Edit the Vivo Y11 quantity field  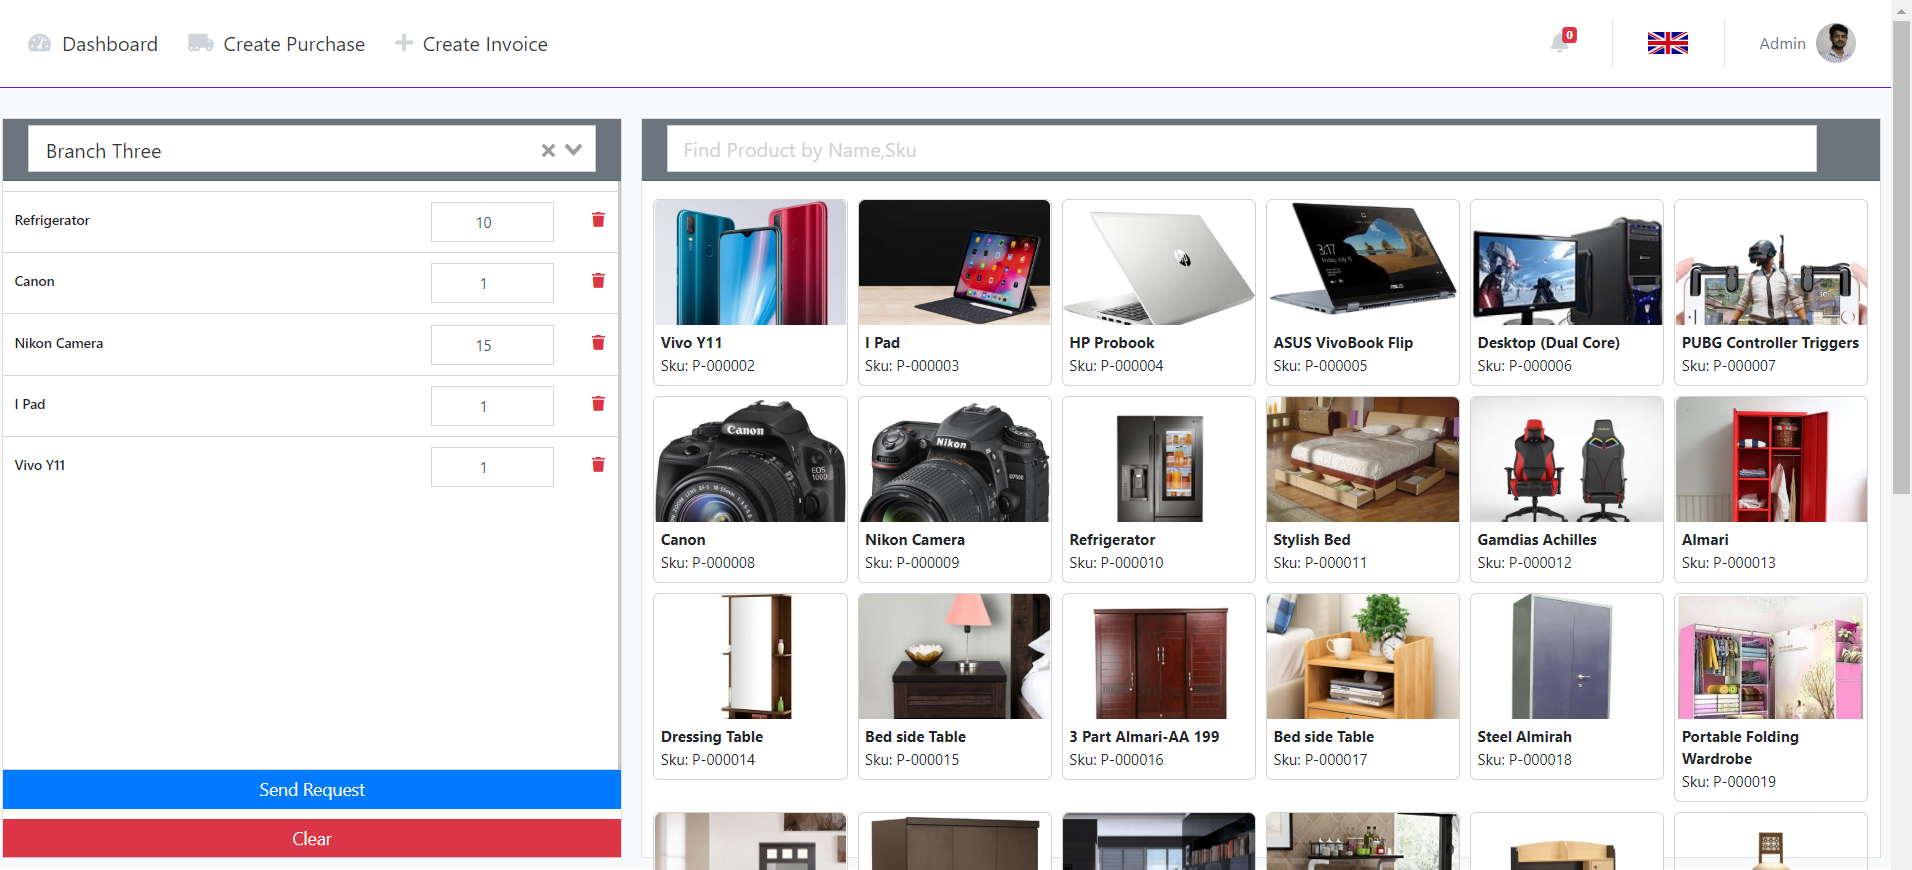(x=492, y=467)
